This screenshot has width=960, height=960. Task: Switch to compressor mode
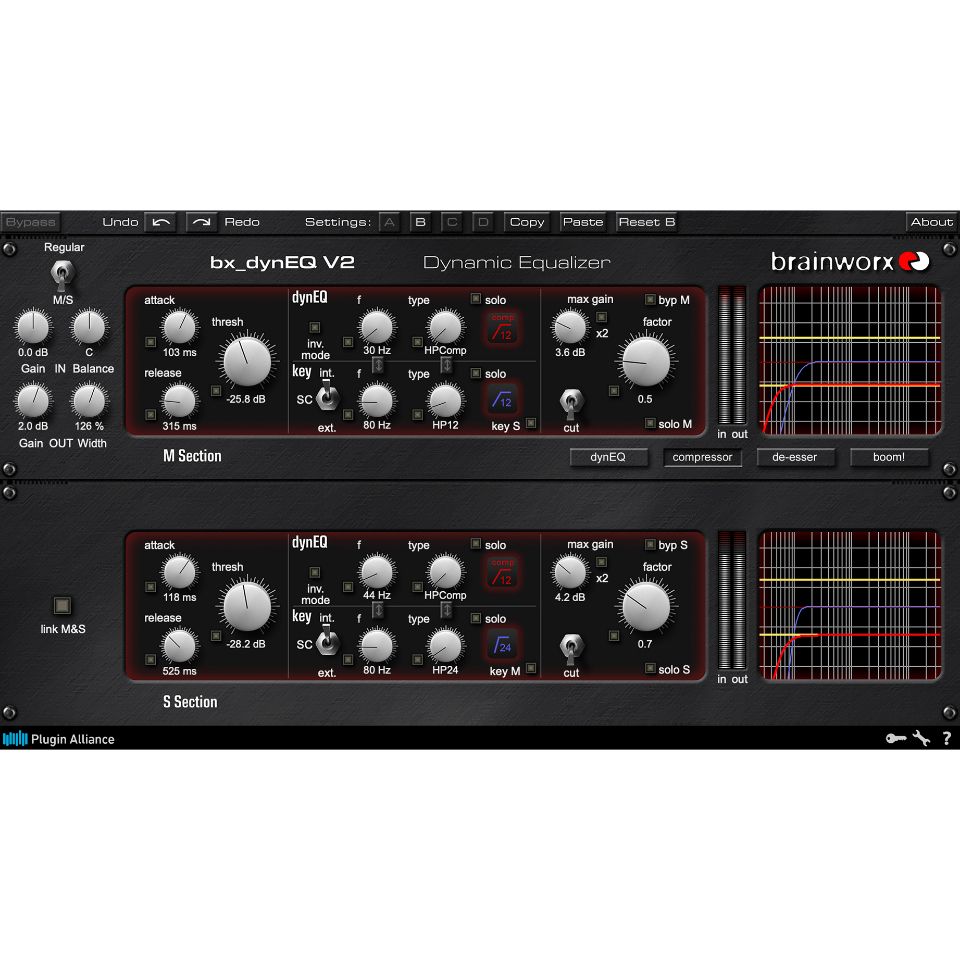(702, 457)
